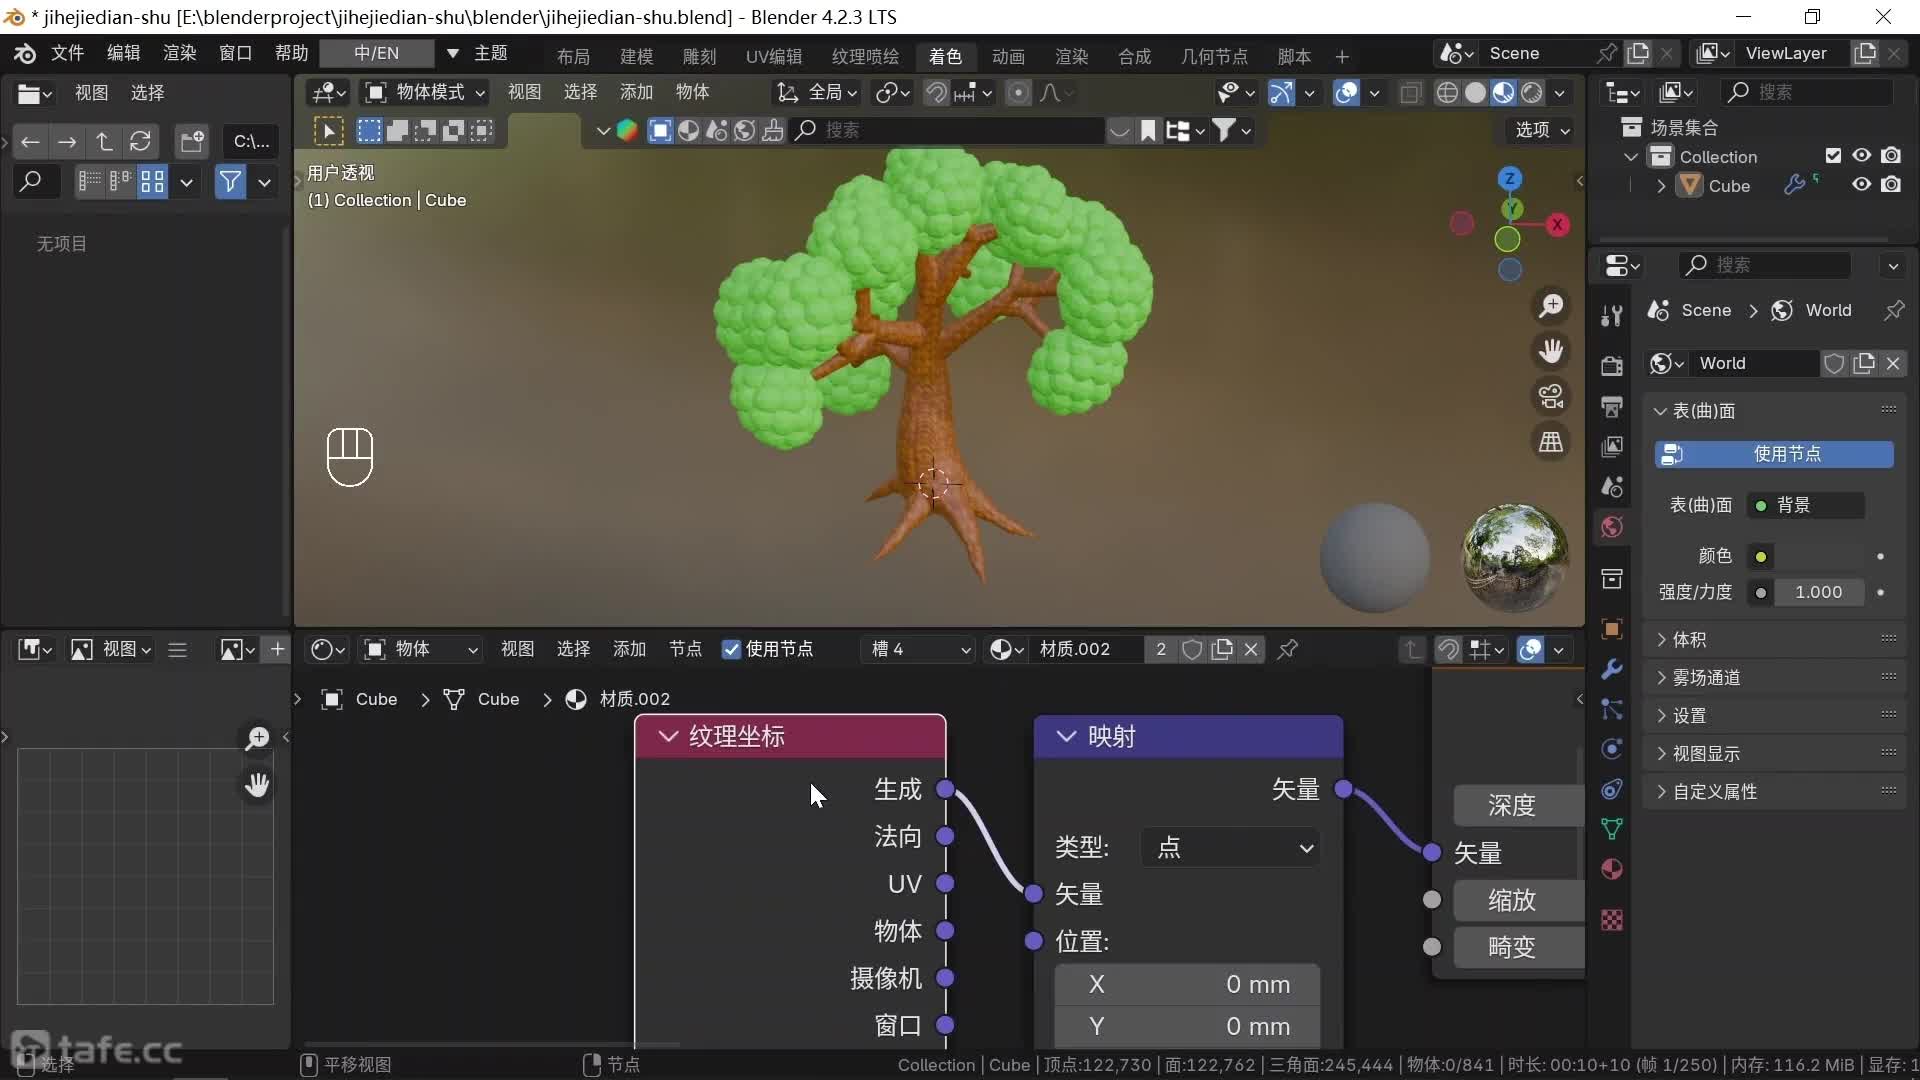Click the pan hand icon in viewport
Image resolution: width=1920 pixels, height=1080 pixels.
click(1551, 351)
